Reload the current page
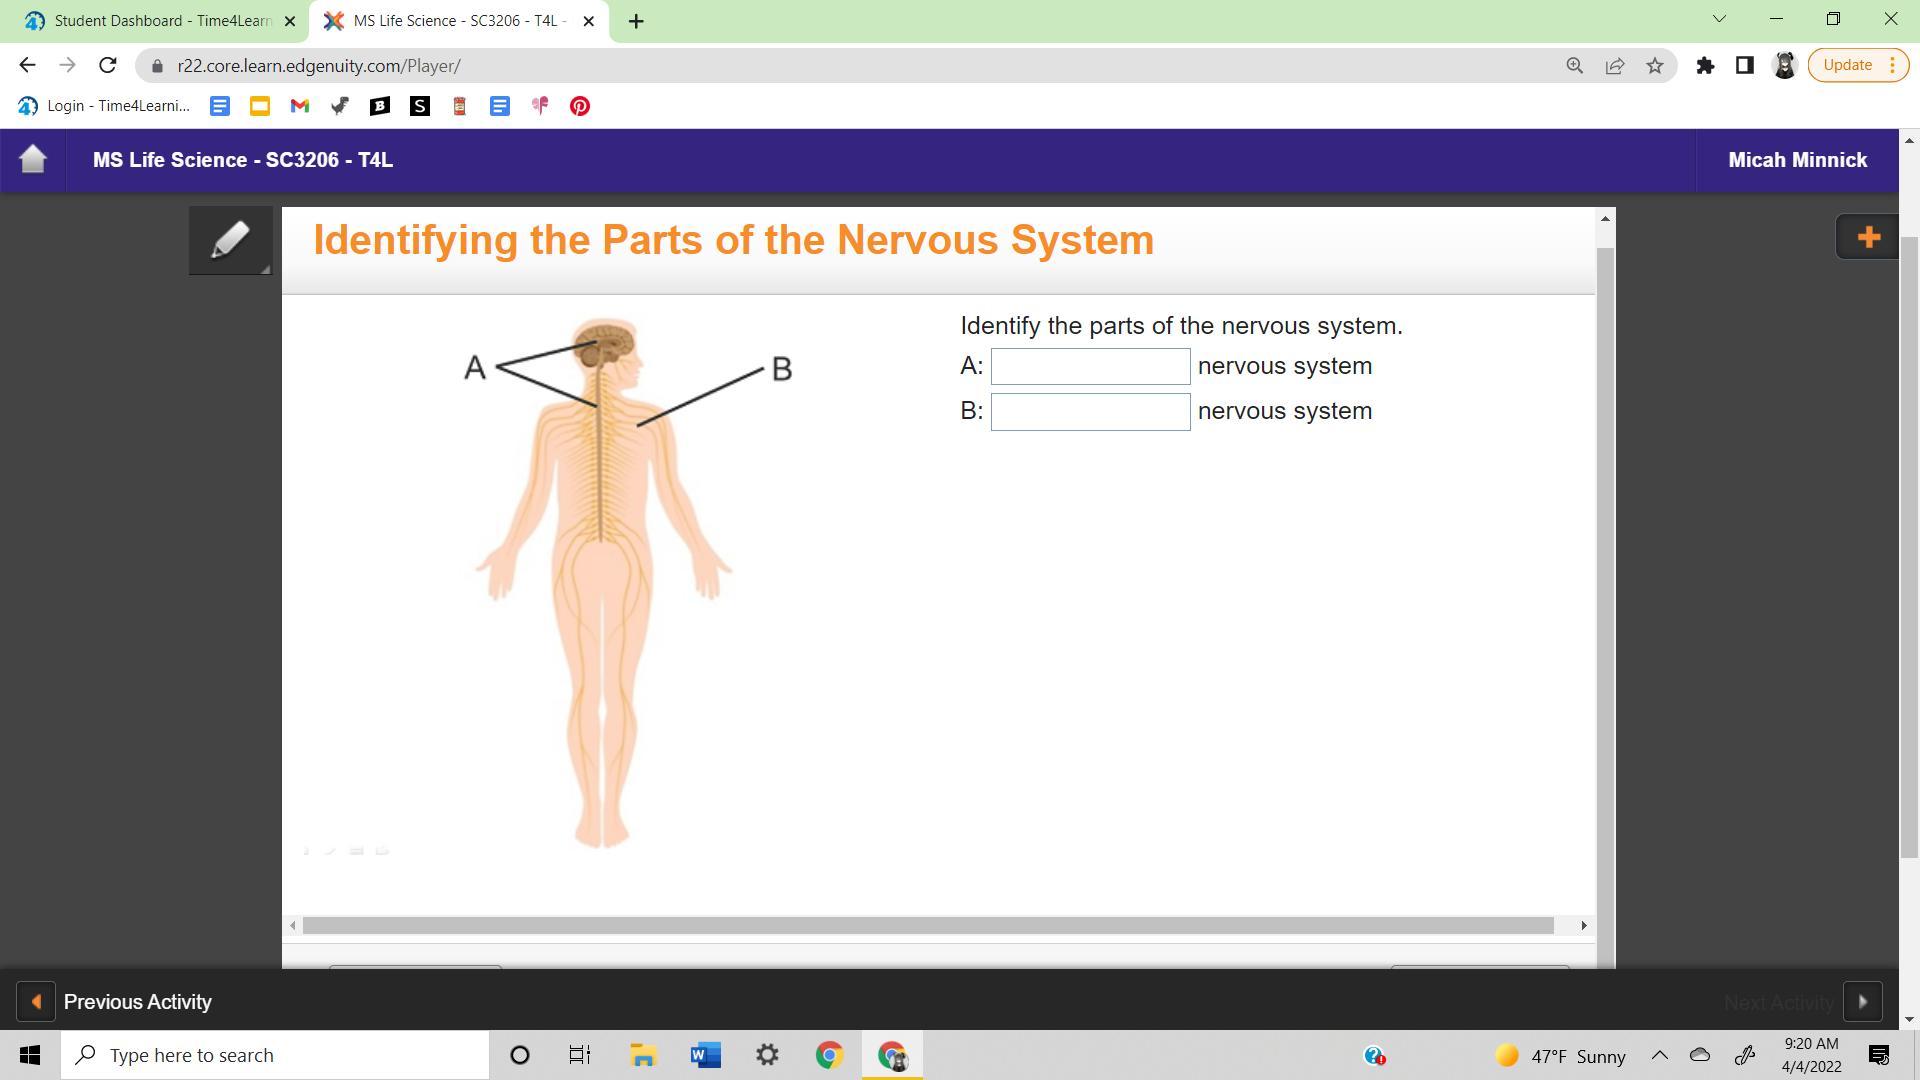Viewport: 1920px width, 1080px height. (108, 66)
